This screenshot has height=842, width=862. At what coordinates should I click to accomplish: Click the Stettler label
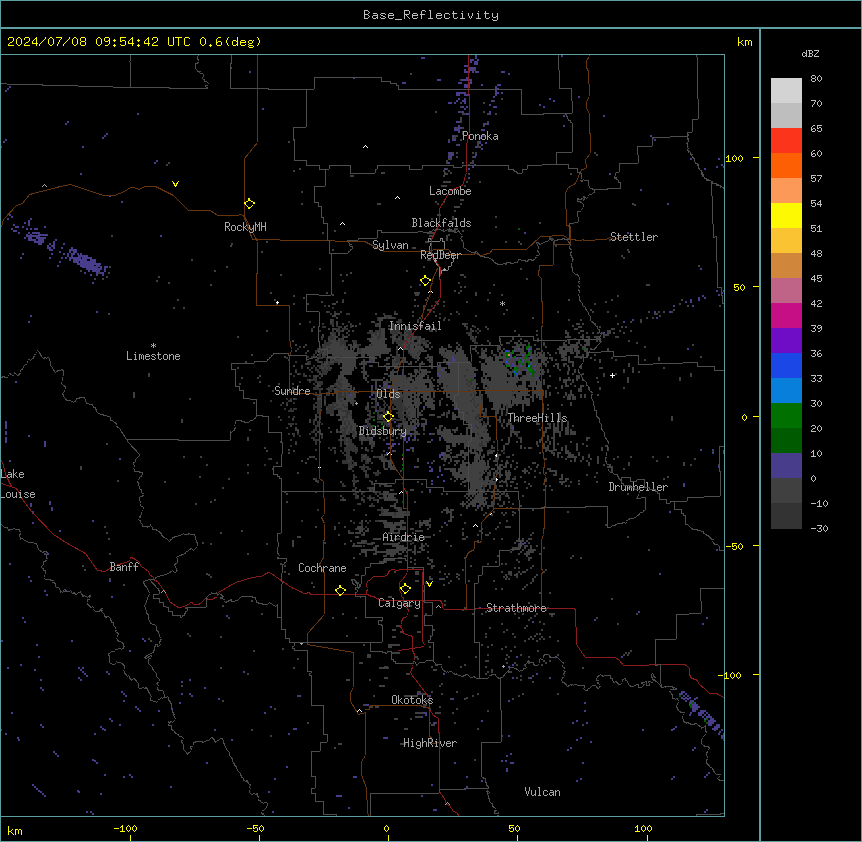coord(634,237)
